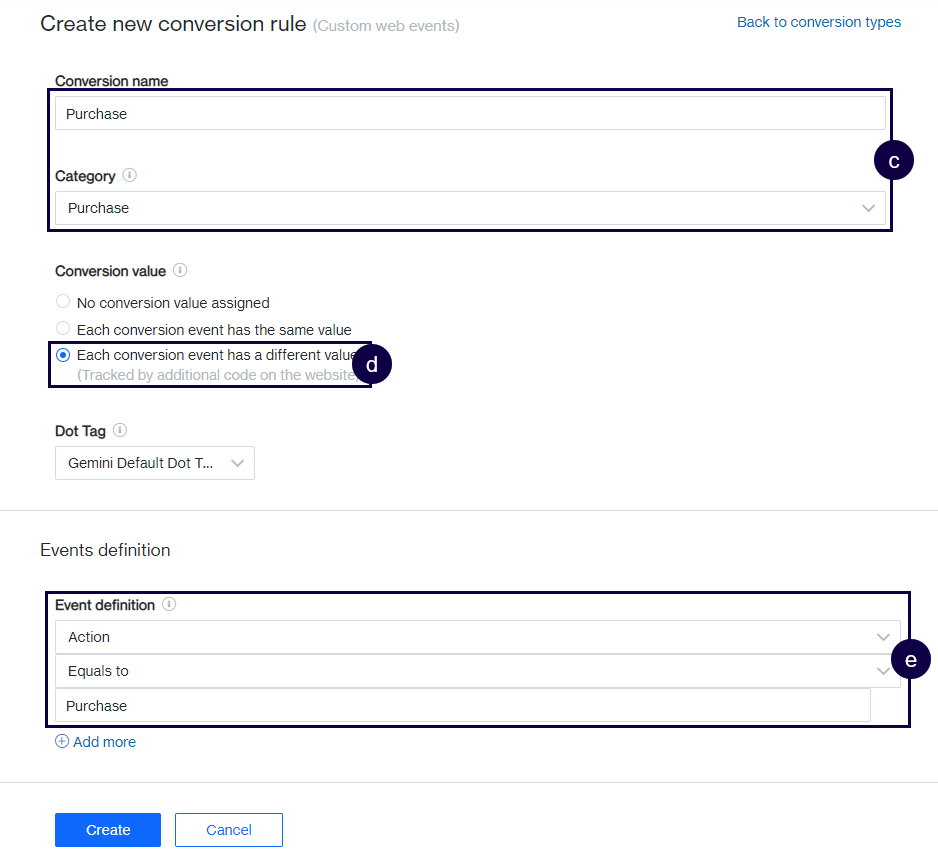This screenshot has height=853, width=938.
Task: Click the Equals to dropdown chevron
Action: [x=883, y=671]
